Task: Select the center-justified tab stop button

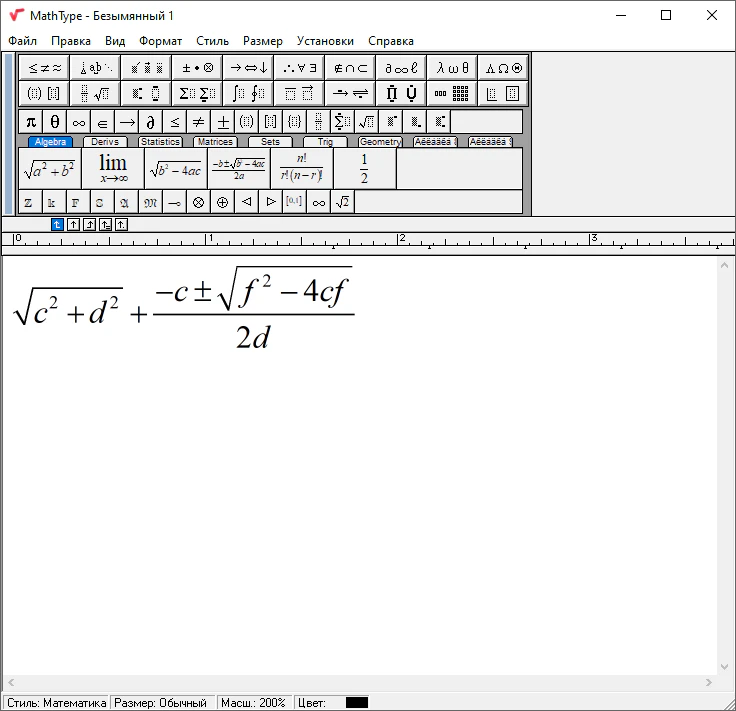Action: [x=74, y=225]
